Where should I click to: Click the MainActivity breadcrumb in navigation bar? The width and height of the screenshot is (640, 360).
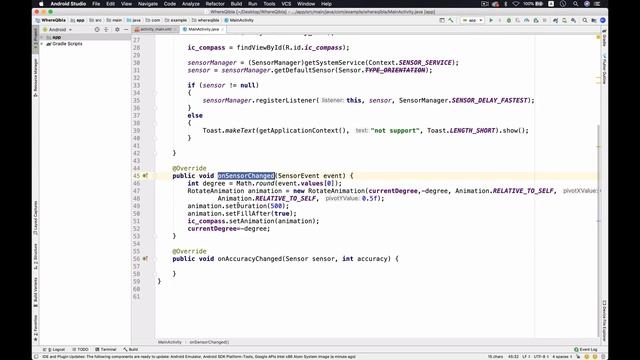pyautogui.click(x=239, y=20)
